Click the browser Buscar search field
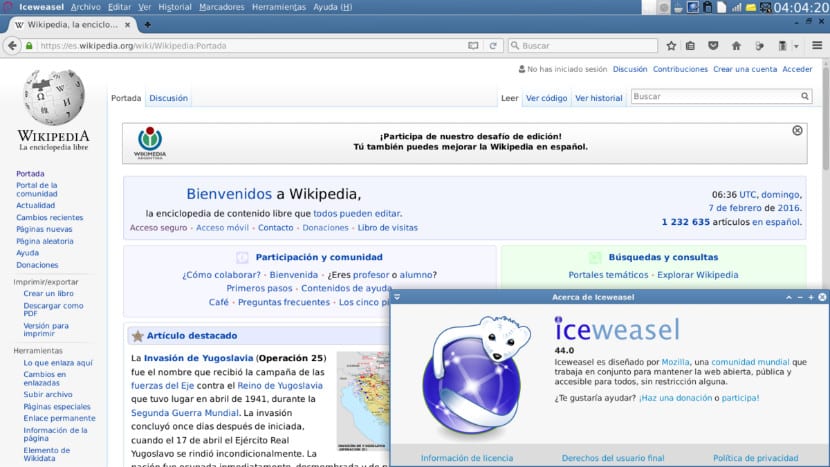The width and height of the screenshot is (830, 467). (x=583, y=46)
